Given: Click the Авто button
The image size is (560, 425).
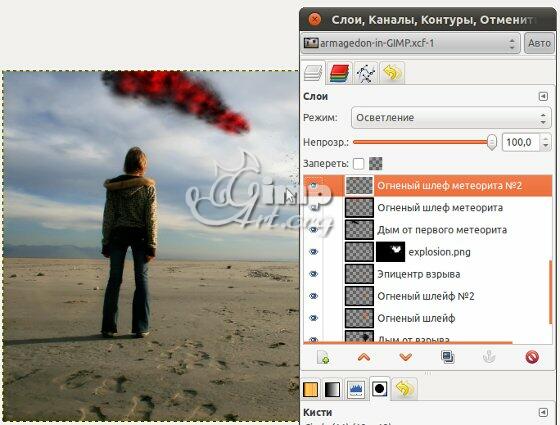Looking at the screenshot, I should pyautogui.click(x=539, y=43).
